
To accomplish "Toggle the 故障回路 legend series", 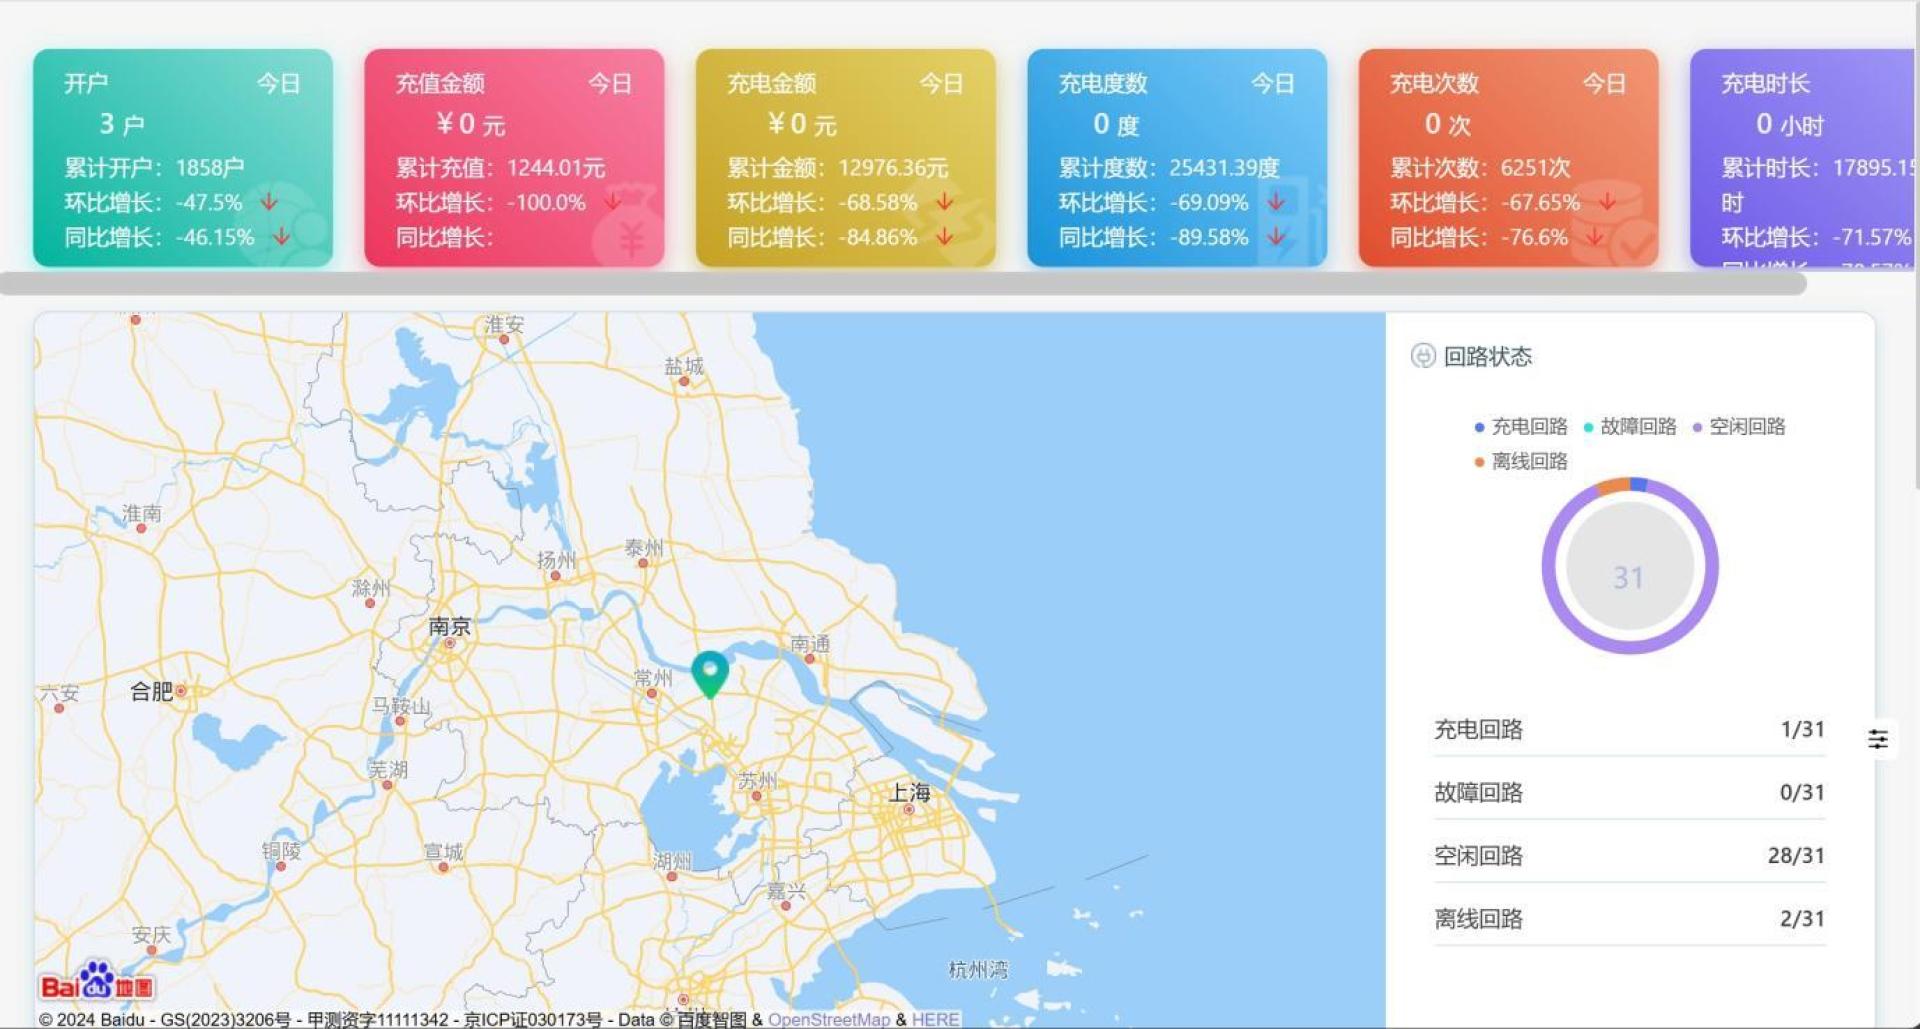I will point(1630,427).
